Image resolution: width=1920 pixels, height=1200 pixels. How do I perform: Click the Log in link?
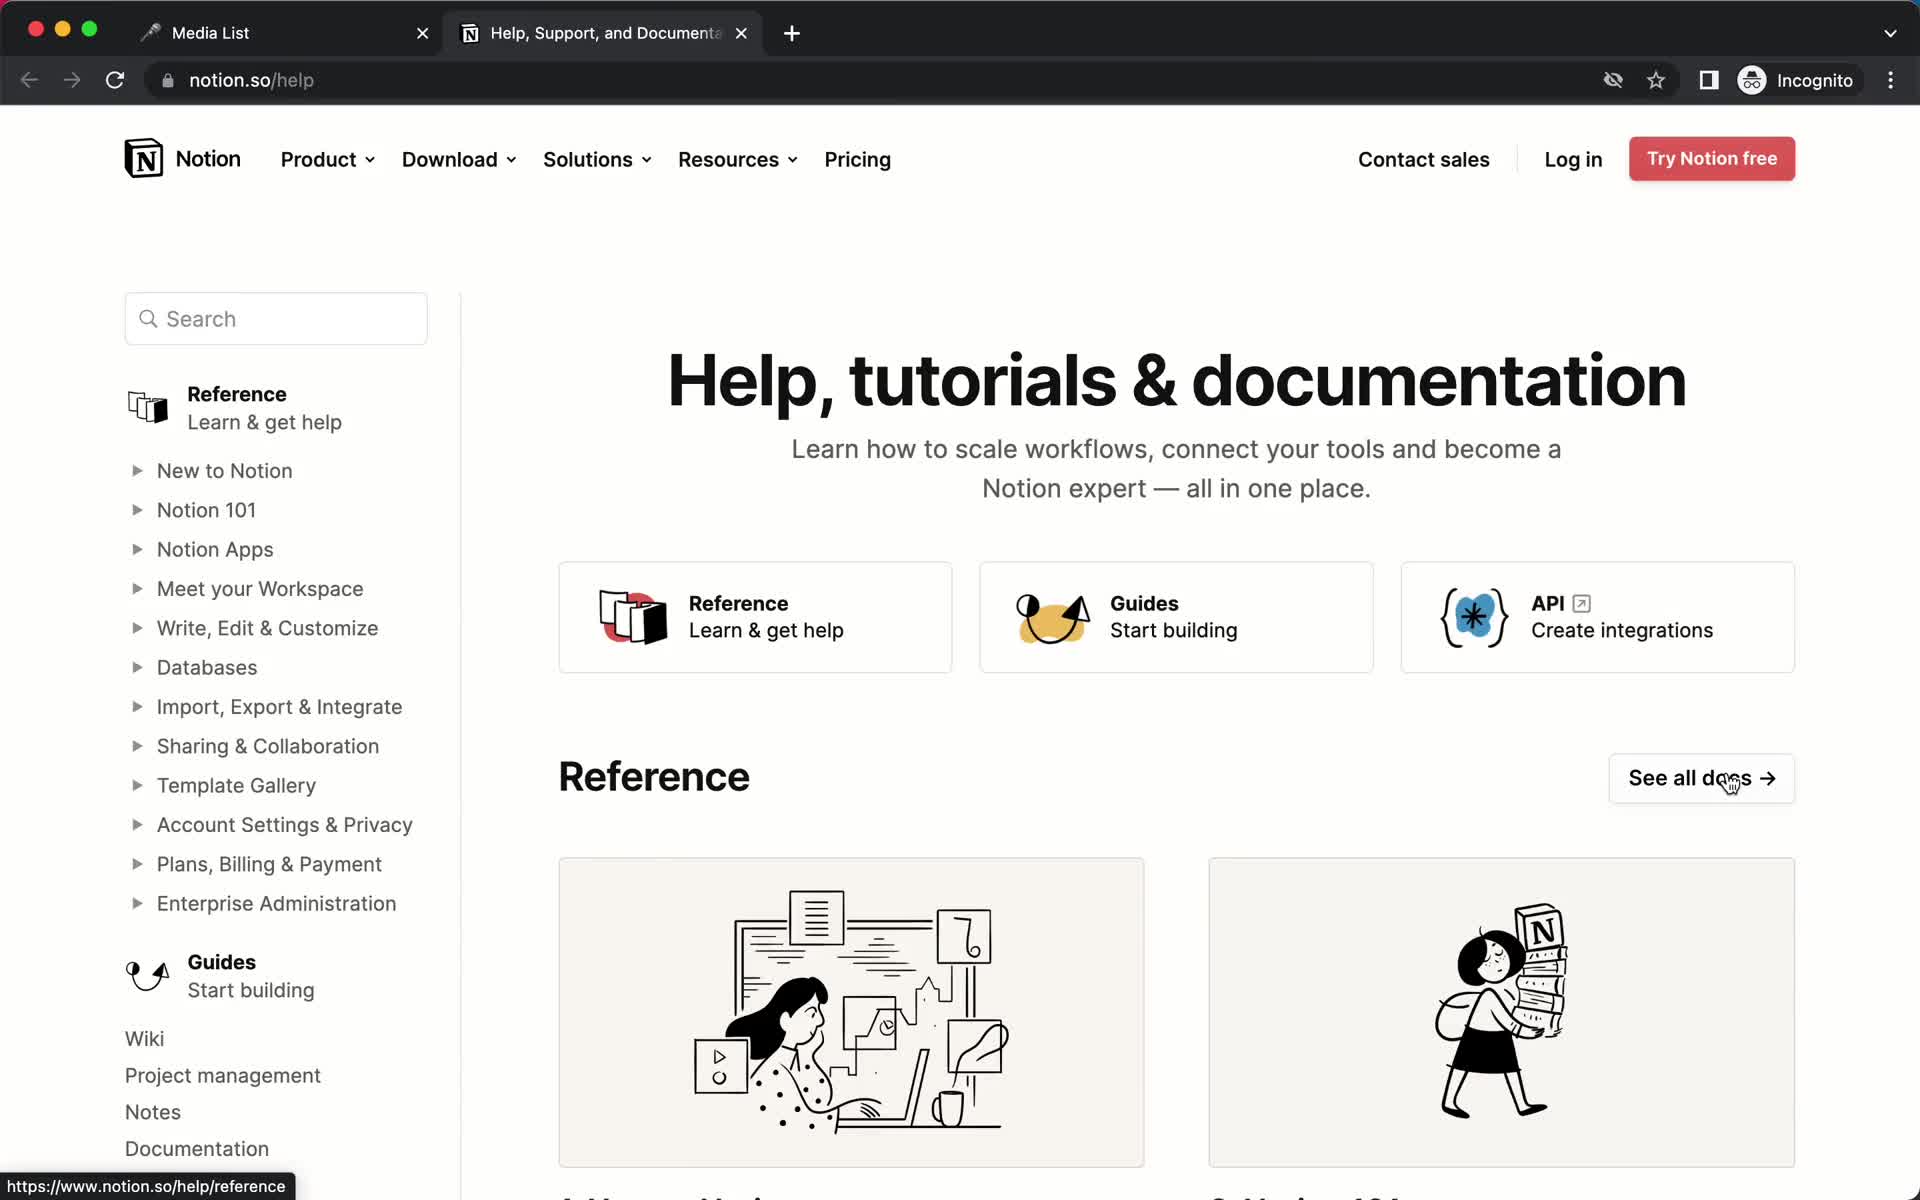tap(1573, 160)
